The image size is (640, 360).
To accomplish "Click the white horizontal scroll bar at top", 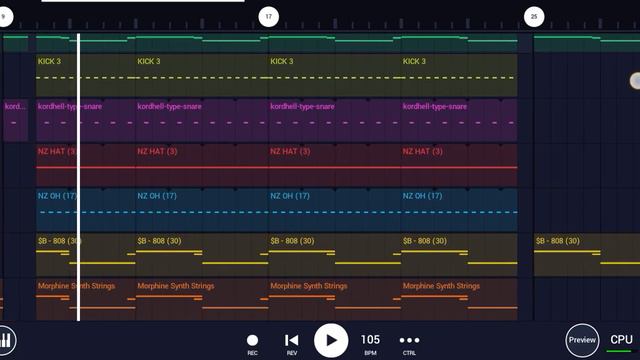I will [x=143, y=1].
